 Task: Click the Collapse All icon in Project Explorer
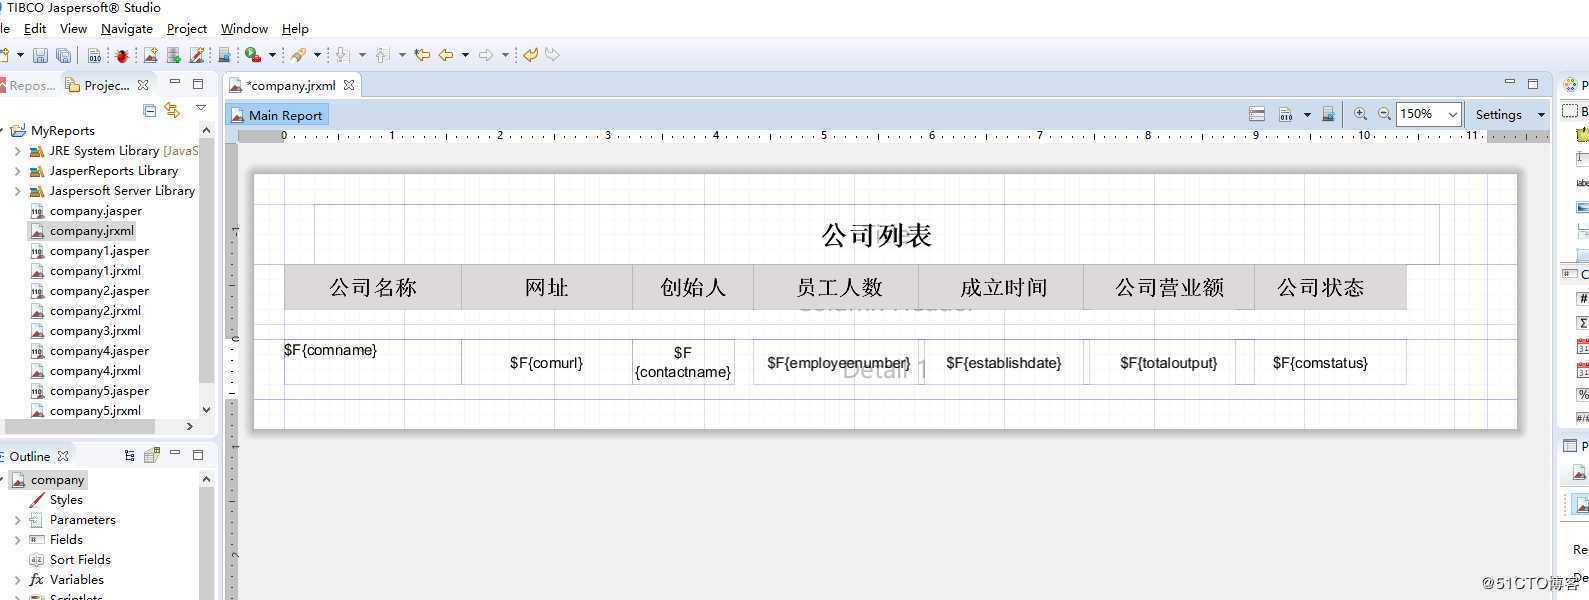coord(150,110)
